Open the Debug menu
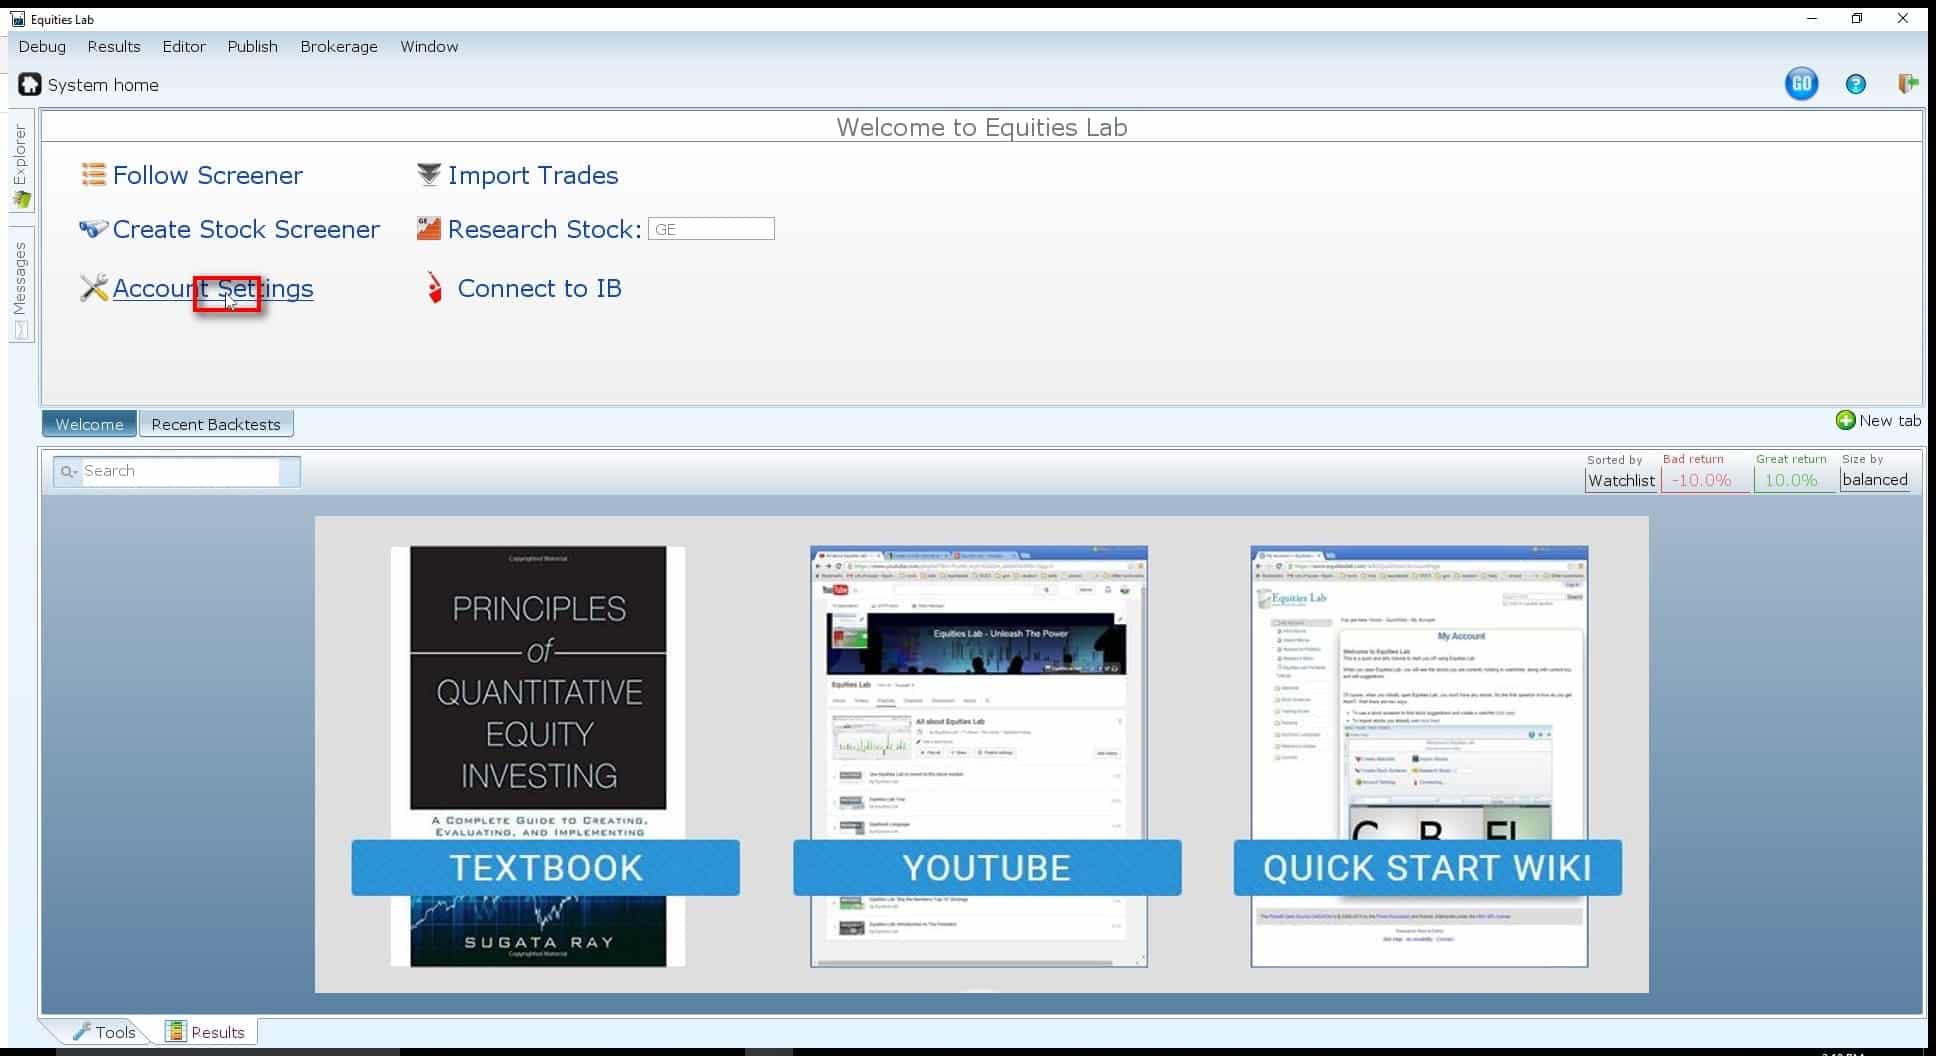1936x1056 pixels. [x=42, y=47]
